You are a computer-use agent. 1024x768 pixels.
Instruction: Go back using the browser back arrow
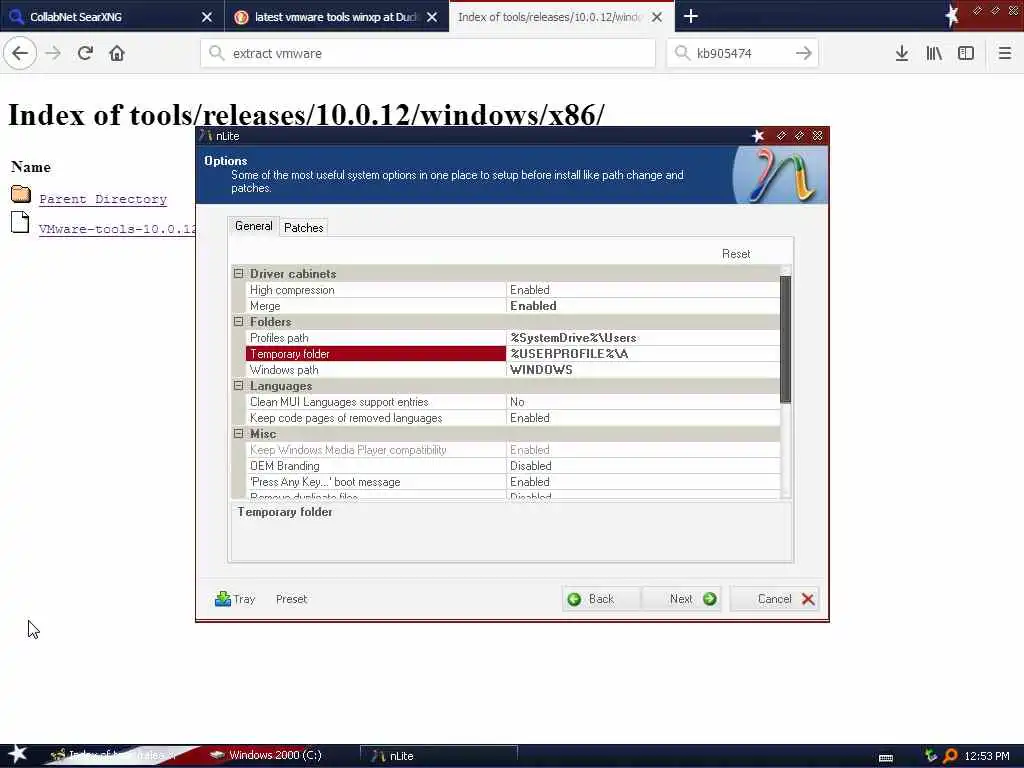pyautogui.click(x=20, y=54)
